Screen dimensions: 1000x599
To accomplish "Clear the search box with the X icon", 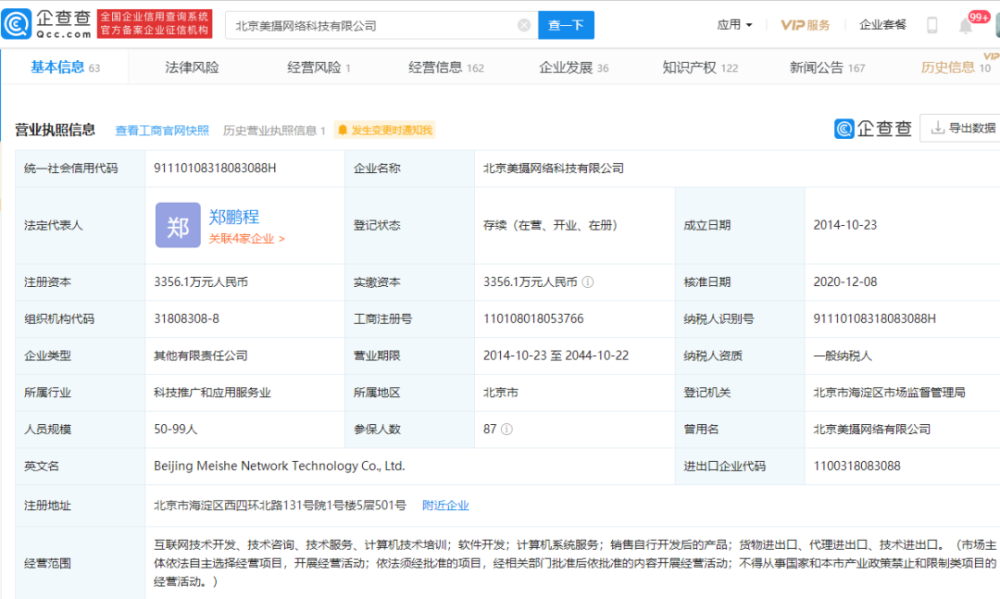I will (523, 26).
